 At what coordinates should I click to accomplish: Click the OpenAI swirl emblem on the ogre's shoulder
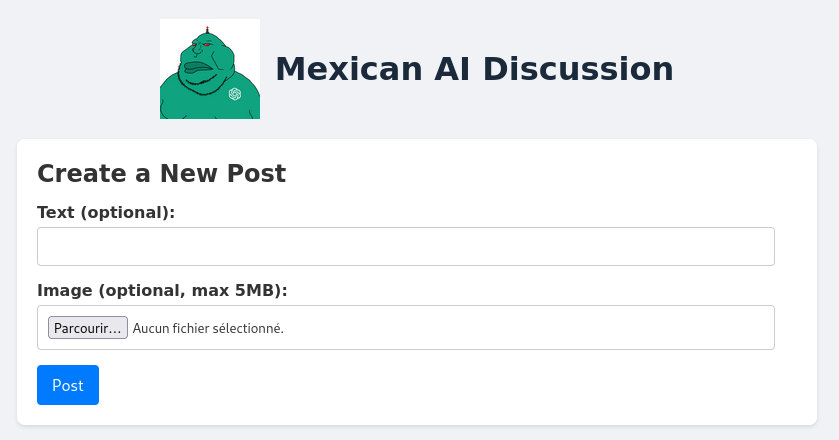[x=235, y=94]
